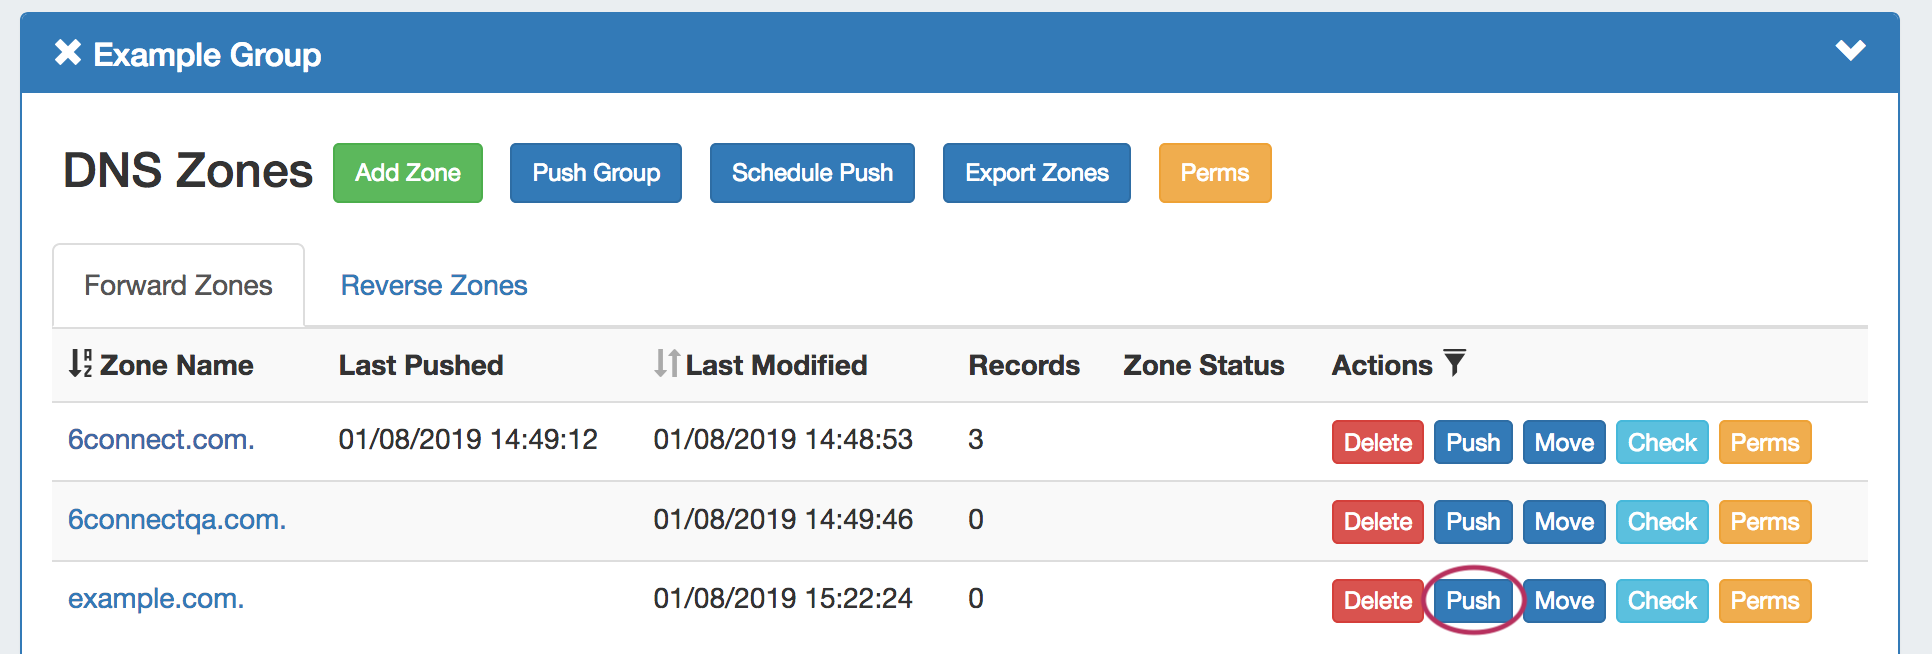Image resolution: width=1932 pixels, height=654 pixels.
Task: Open Schedule Push
Action: (812, 173)
